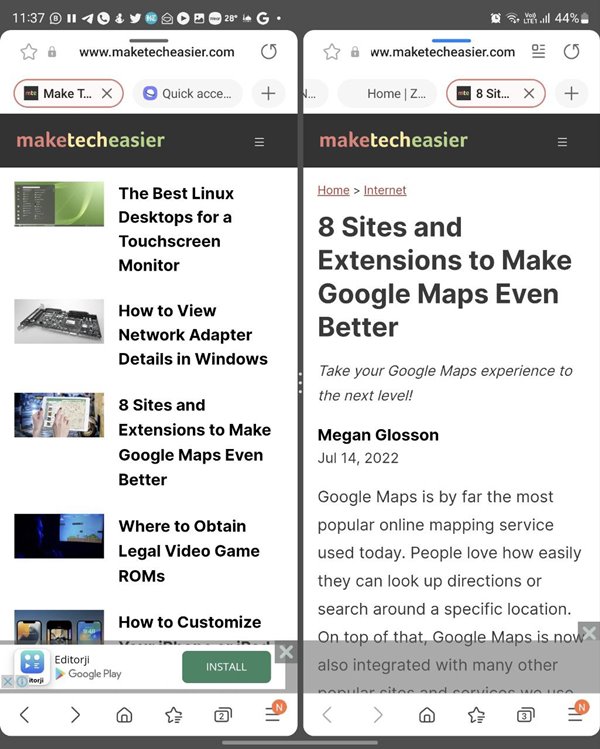Go back in left browser window

[x=25, y=715]
